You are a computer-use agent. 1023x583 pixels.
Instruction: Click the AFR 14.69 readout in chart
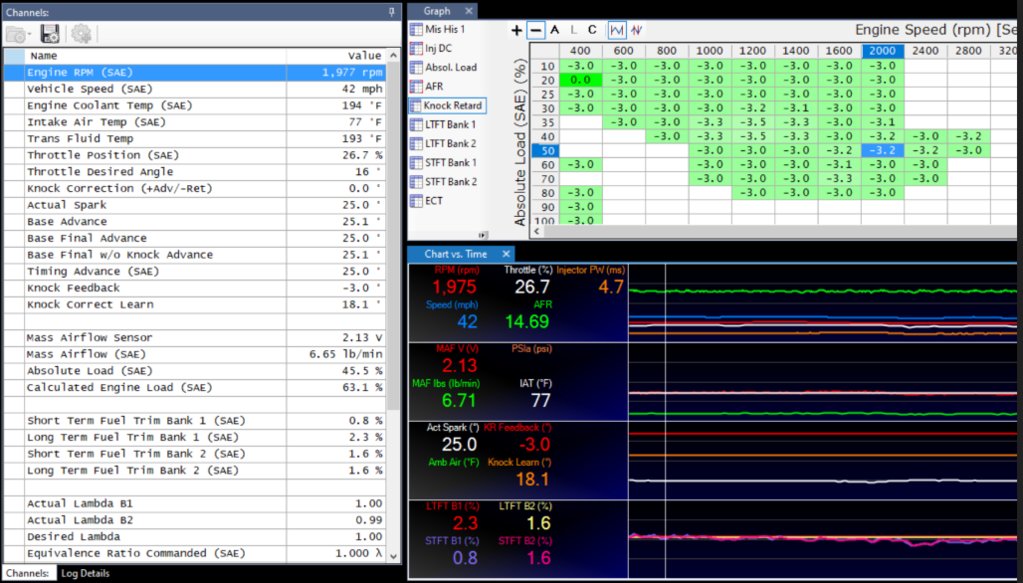click(527, 321)
